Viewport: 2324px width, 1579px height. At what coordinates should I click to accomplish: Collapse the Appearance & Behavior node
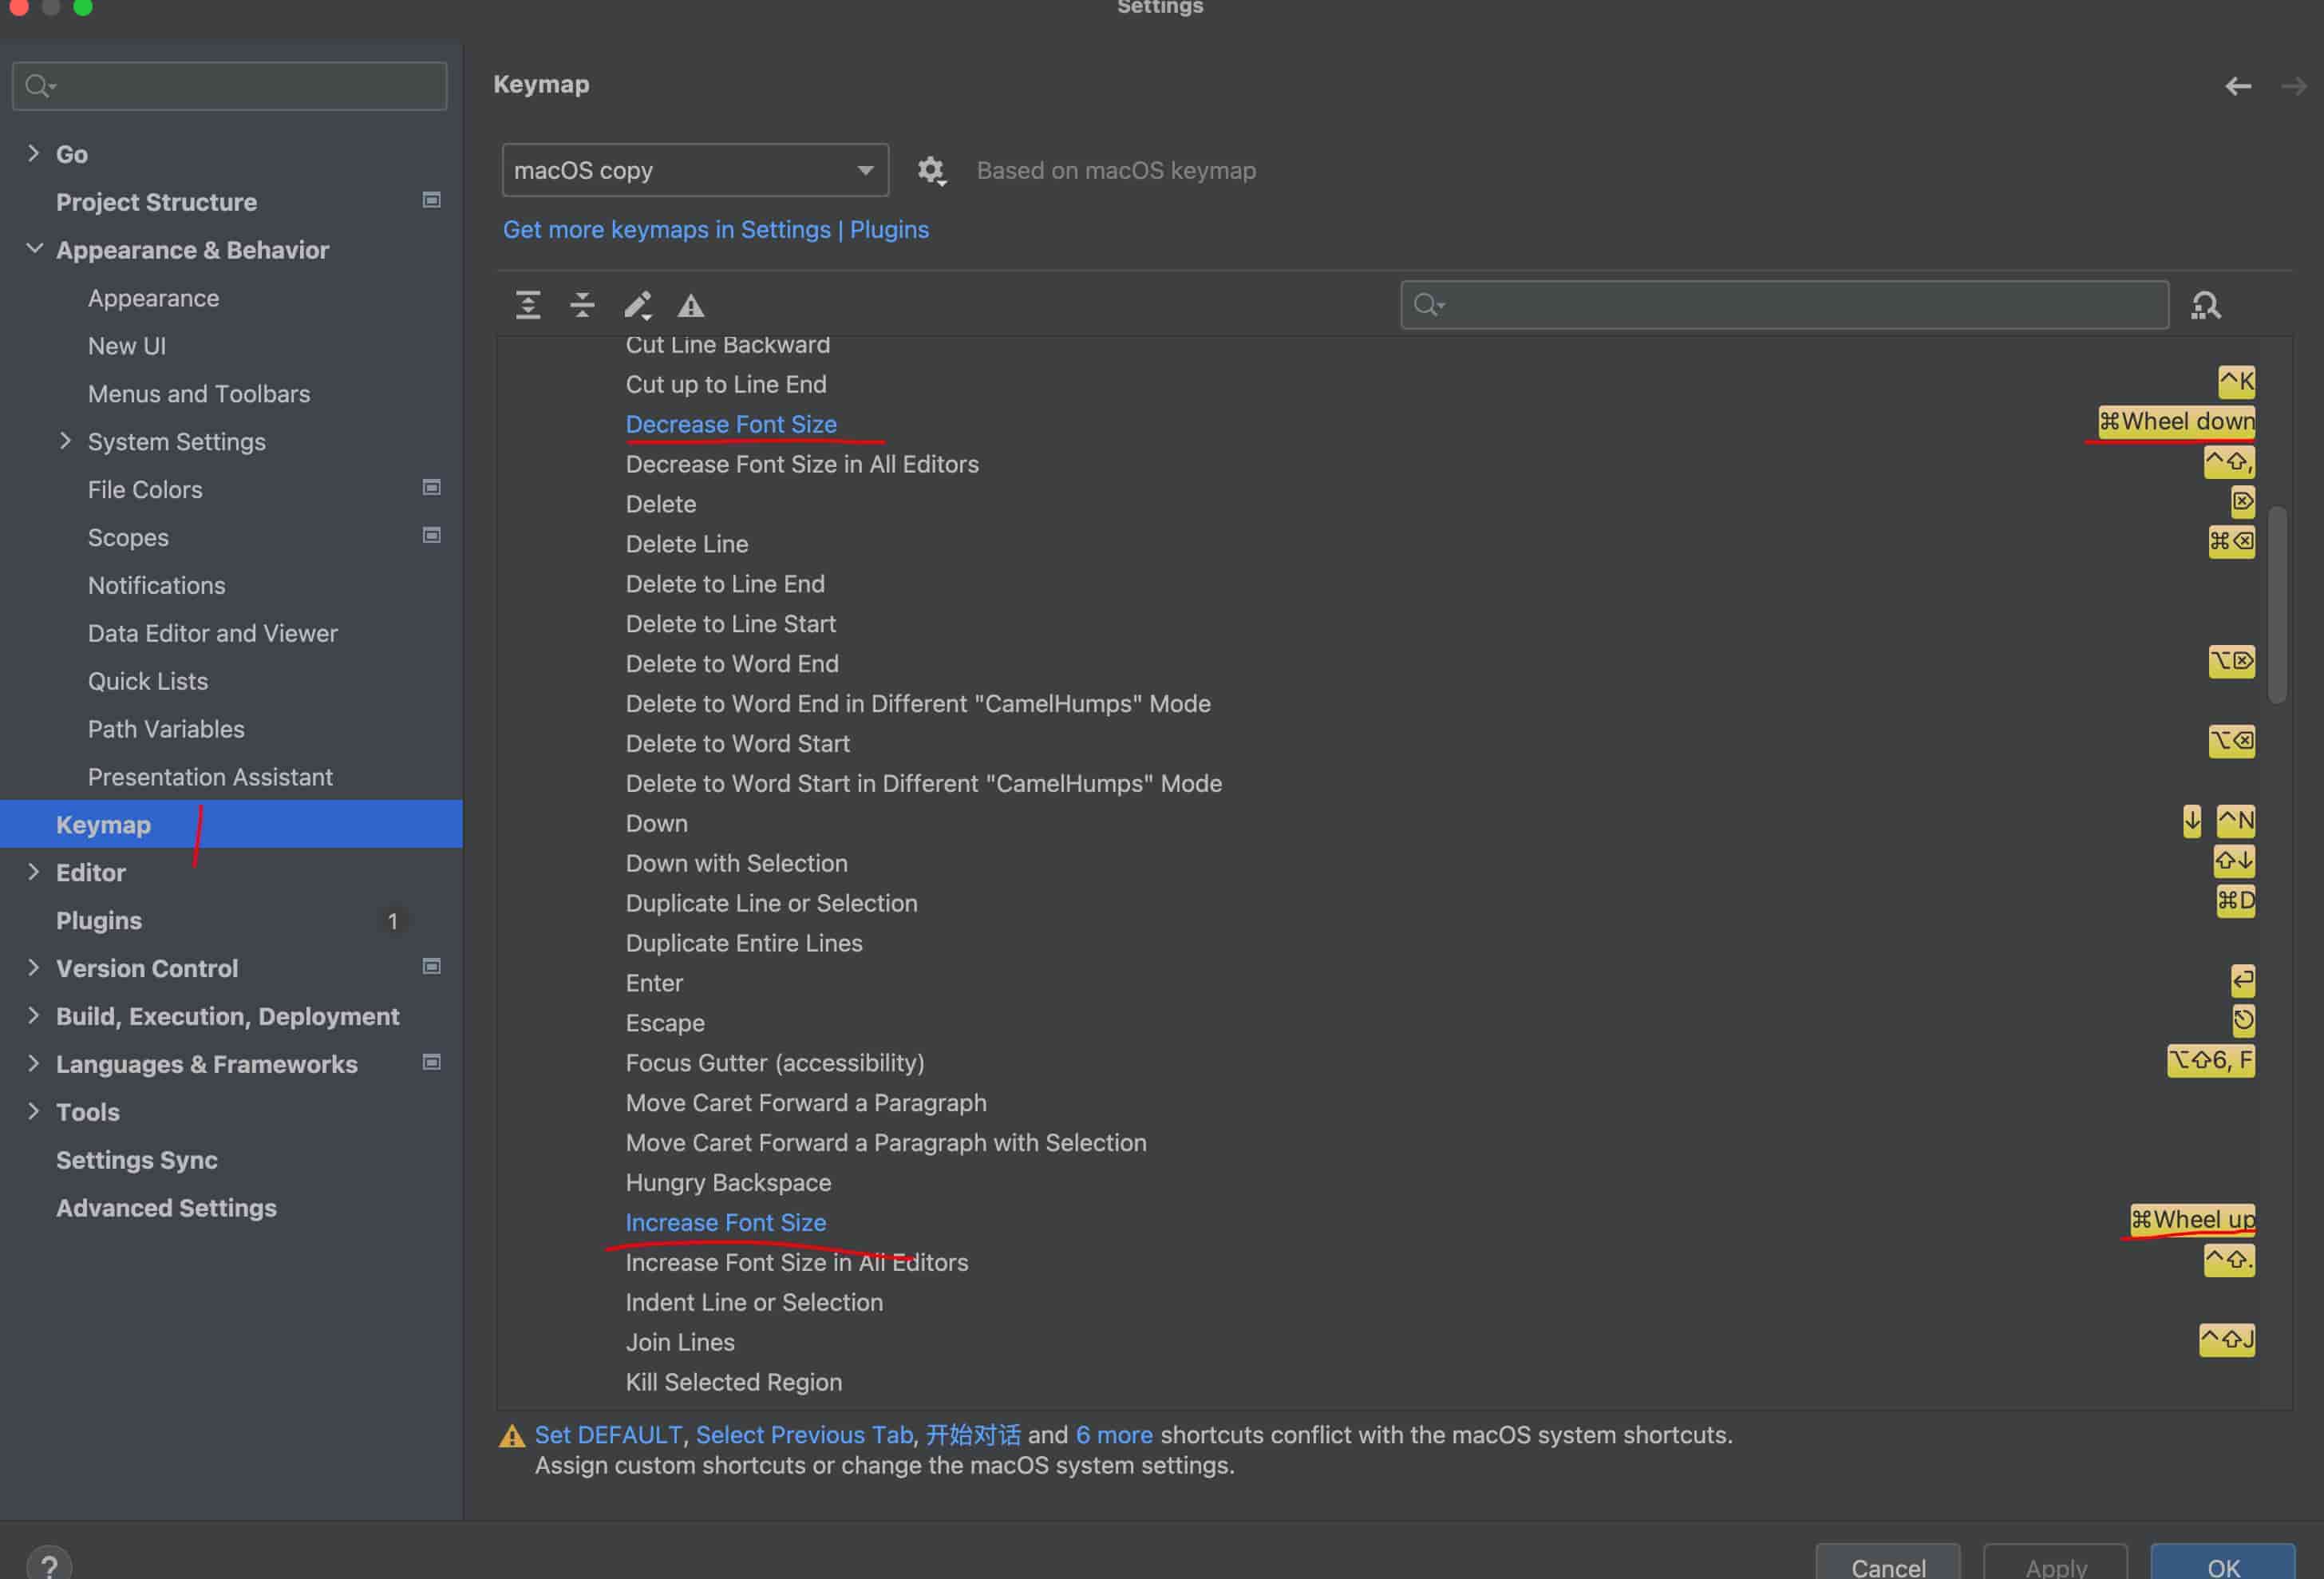tap(34, 249)
